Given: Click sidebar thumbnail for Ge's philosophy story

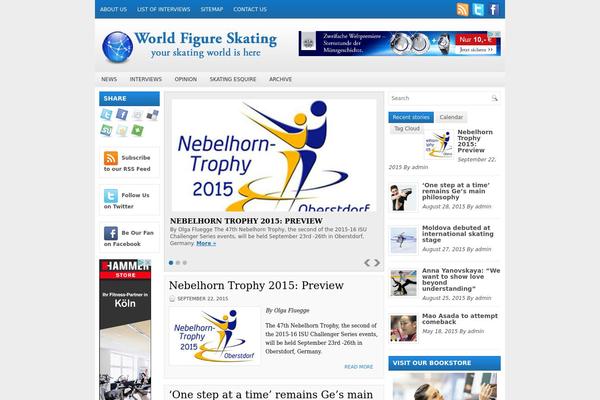Looking at the screenshot, I should 403,197.
